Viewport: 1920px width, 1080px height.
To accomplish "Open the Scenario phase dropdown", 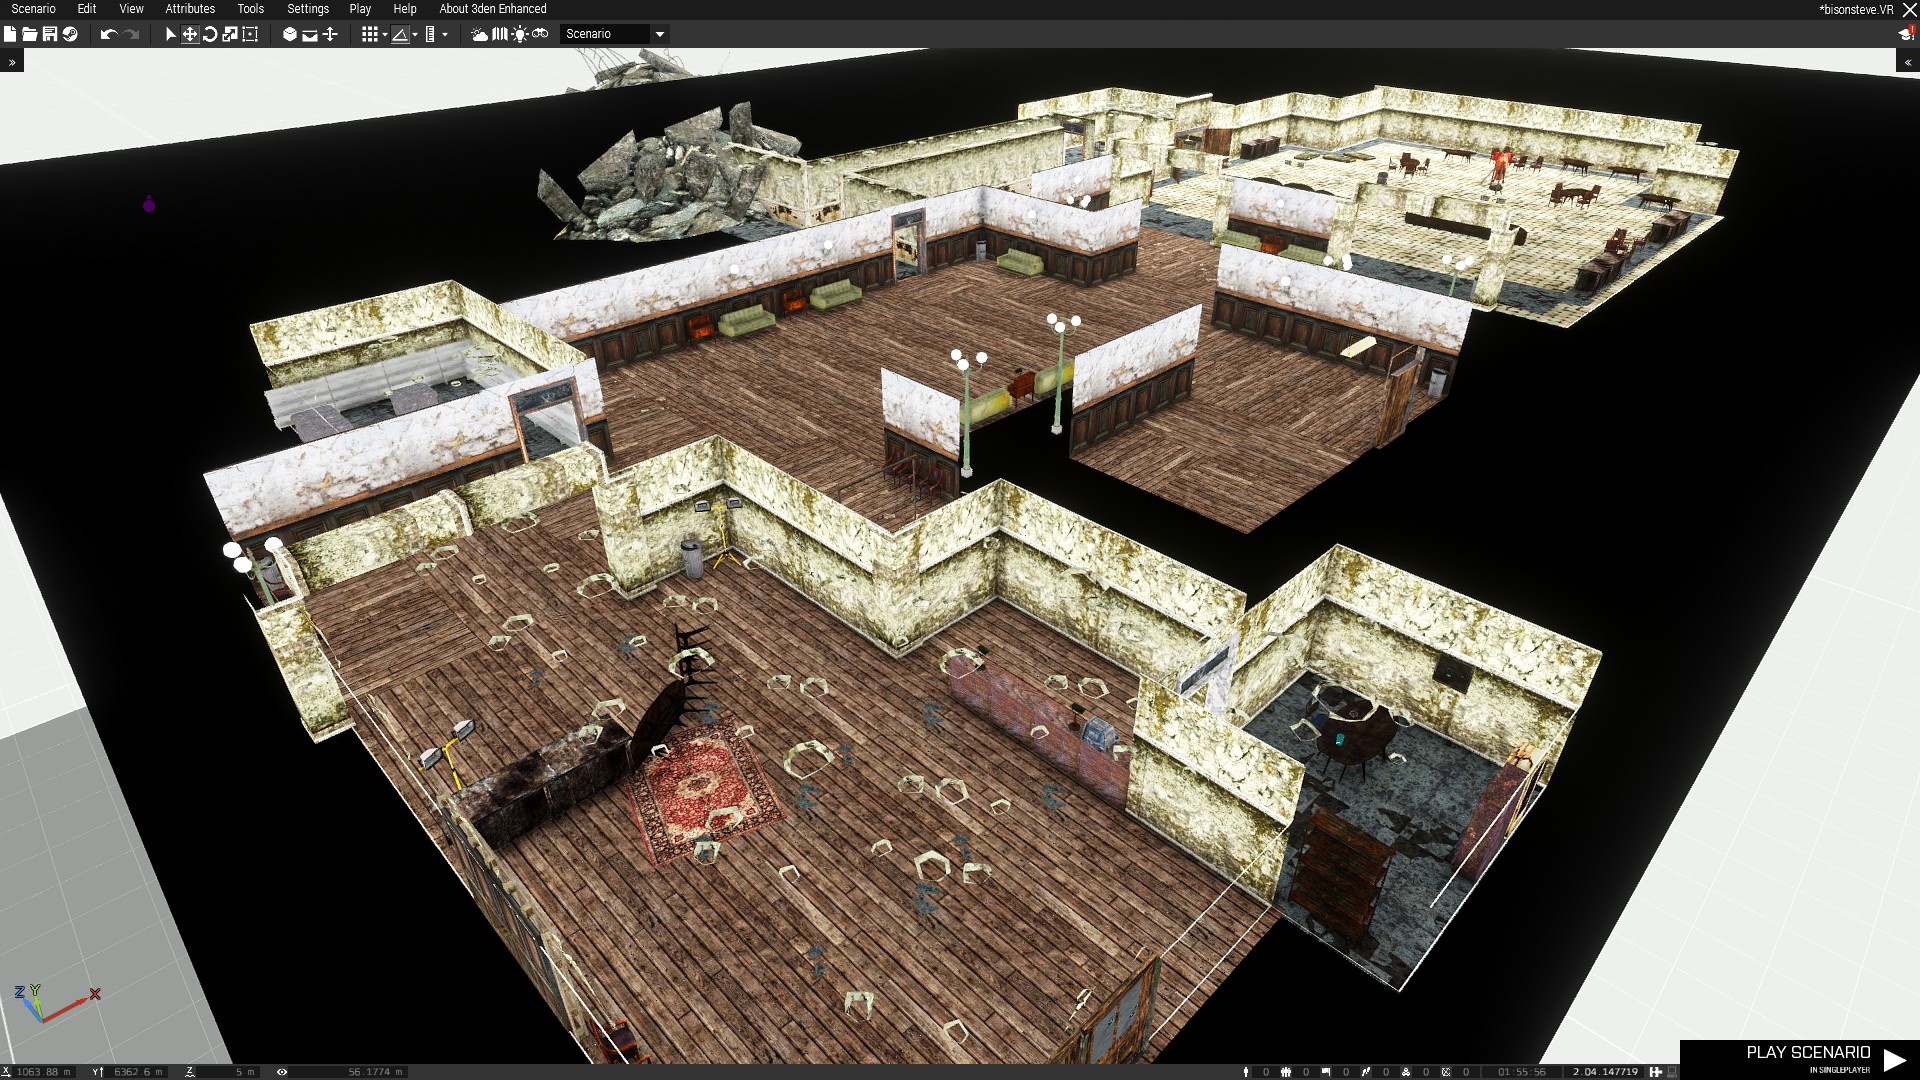I will pos(614,34).
